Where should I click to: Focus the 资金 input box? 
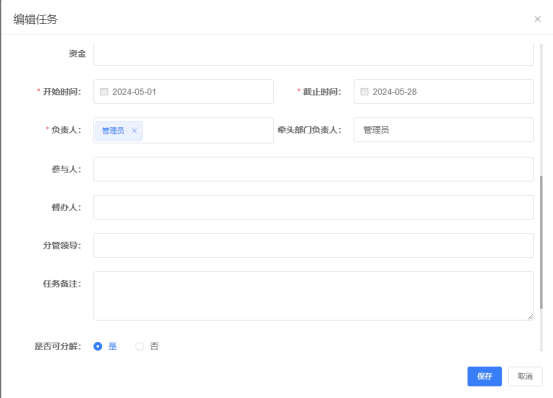pyautogui.click(x=313, y=54)
